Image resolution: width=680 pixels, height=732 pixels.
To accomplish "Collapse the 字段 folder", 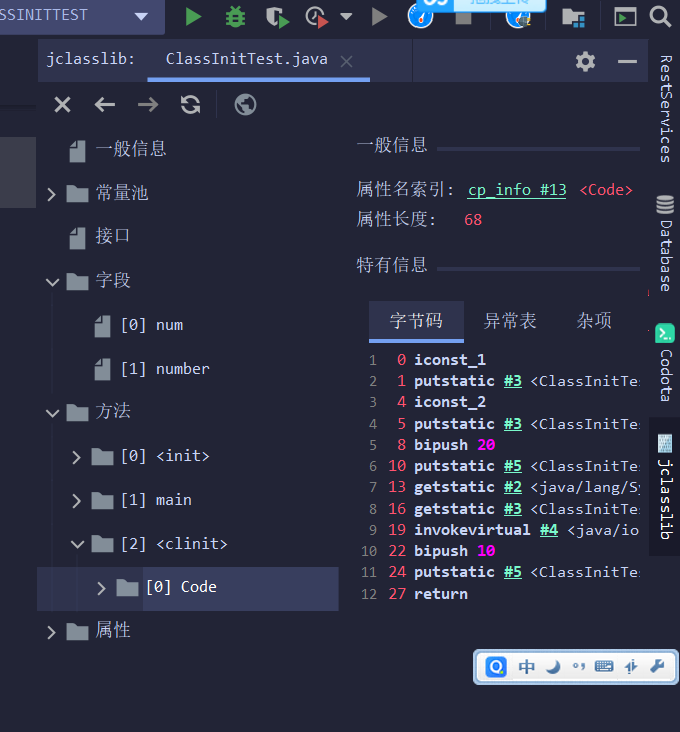I will (52, 282).
